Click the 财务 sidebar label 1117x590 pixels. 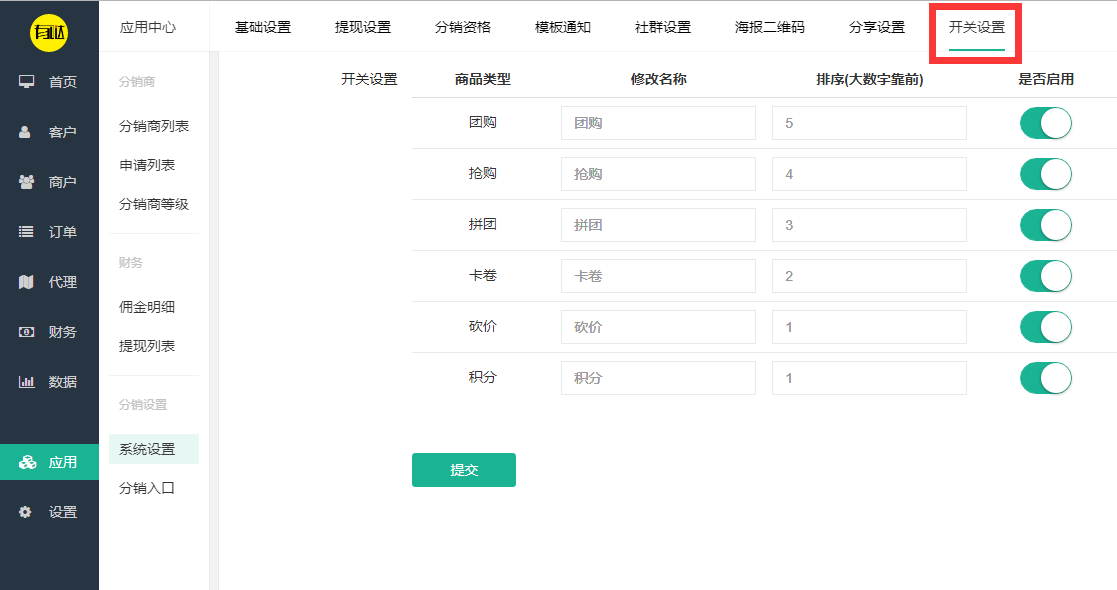click(x=63, y=332)
